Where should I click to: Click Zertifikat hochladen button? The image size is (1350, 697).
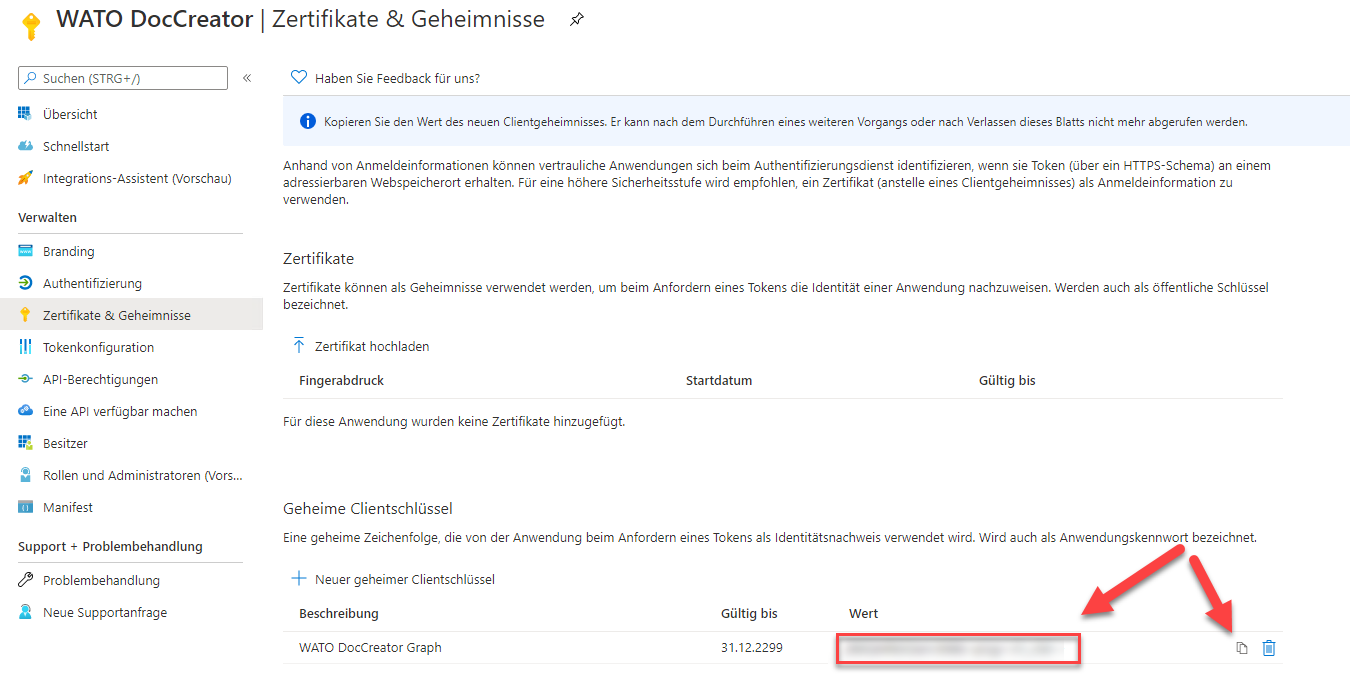click(x=361, y=346)
